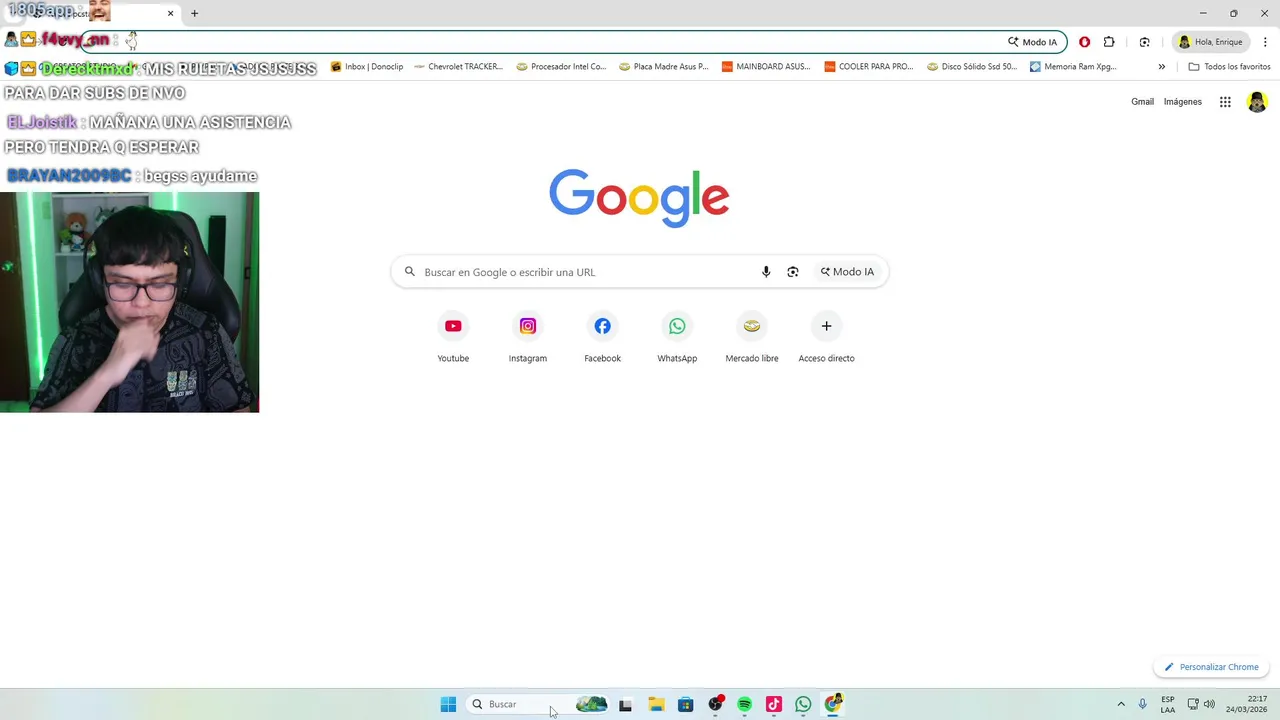Image resolution: width=1280 pixels, height=720 pixels.
Task: Open the MAINBOARD ASUS... bookmark
Action: 766,67
